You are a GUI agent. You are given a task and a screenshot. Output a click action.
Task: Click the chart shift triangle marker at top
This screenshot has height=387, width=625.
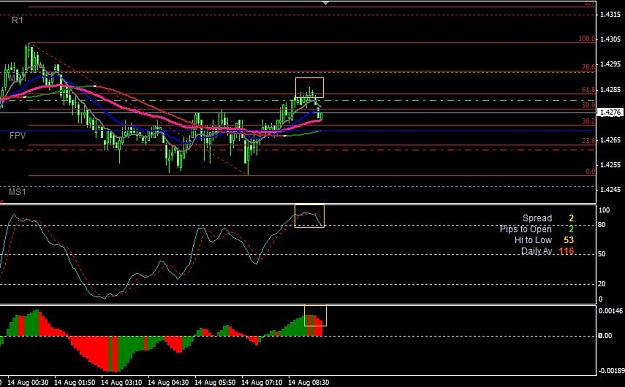(326, 3)
